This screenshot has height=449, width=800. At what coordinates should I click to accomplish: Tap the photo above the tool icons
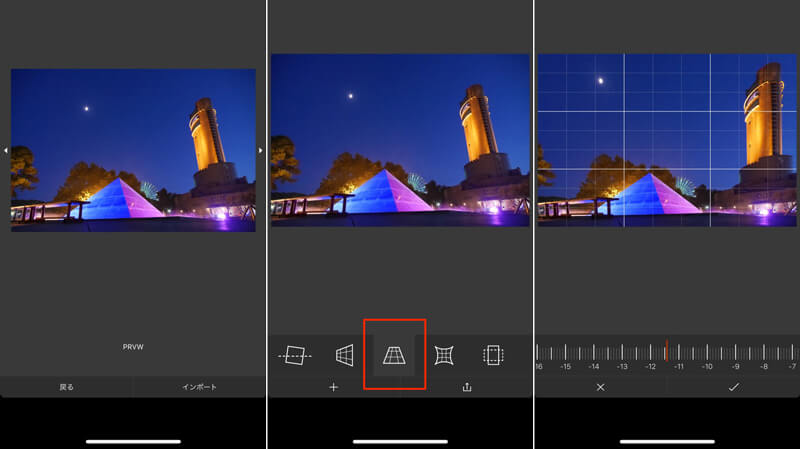coord(400,140)
